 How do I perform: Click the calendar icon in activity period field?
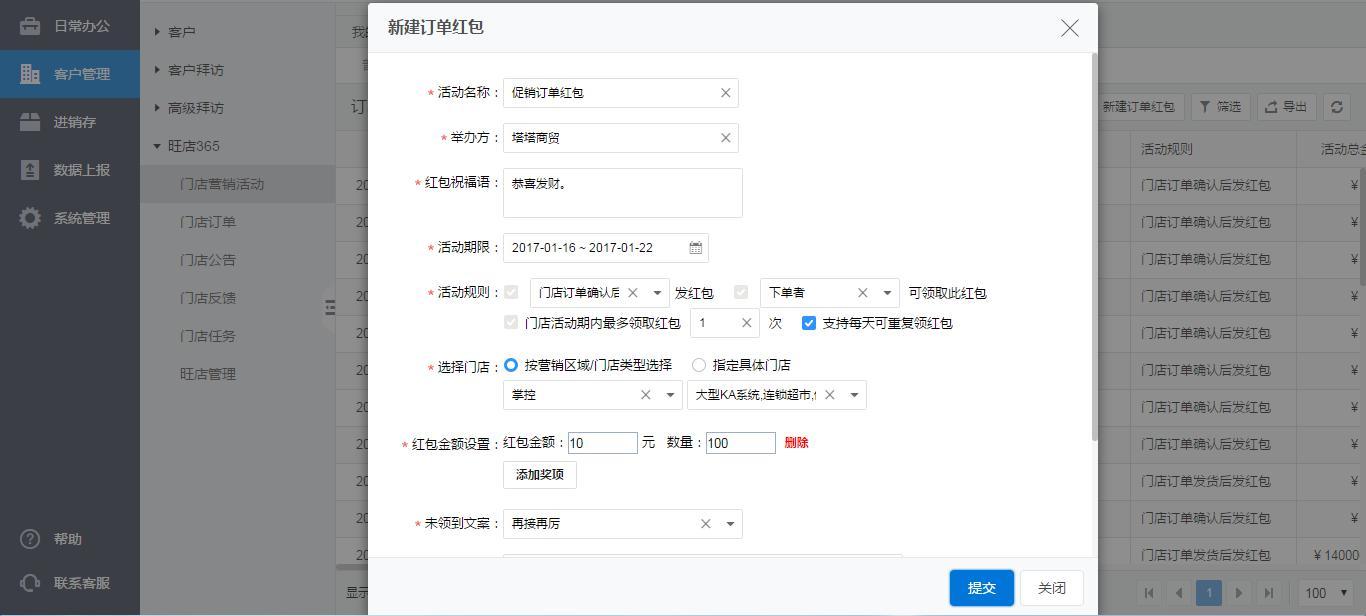point(695,248)
